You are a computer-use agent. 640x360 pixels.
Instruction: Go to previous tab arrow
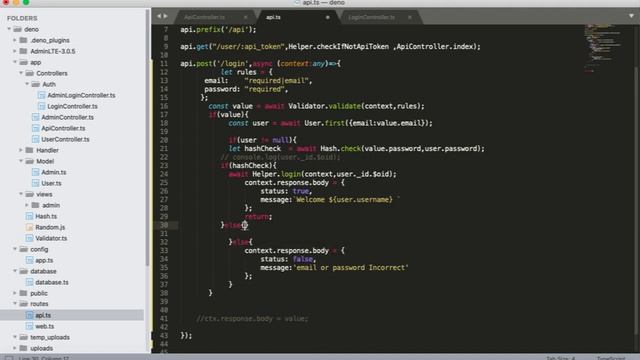click(159, 16)
